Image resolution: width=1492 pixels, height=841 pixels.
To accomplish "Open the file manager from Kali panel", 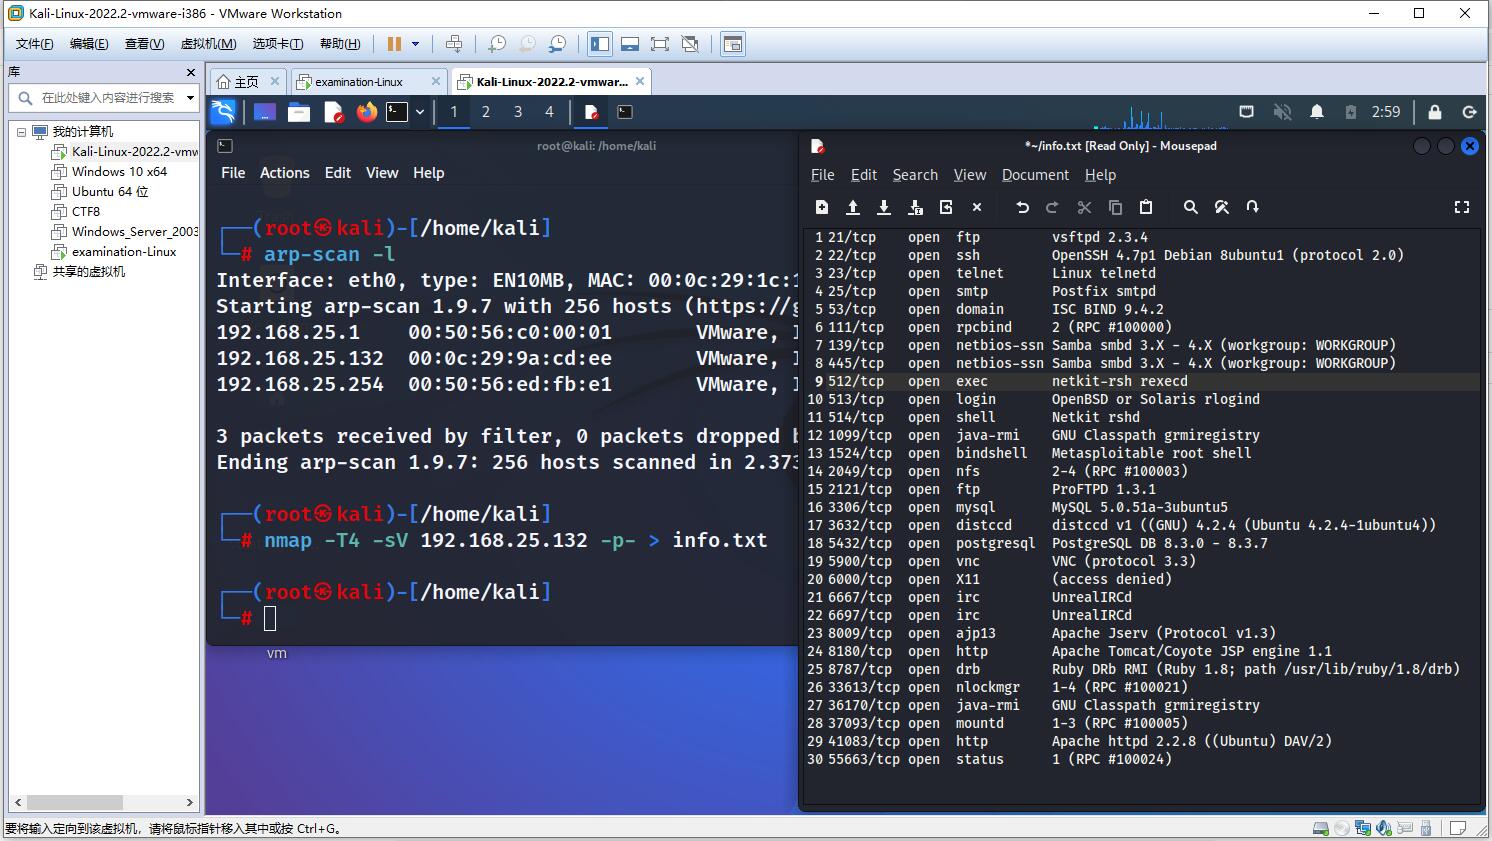I will (x=299, y=112).
